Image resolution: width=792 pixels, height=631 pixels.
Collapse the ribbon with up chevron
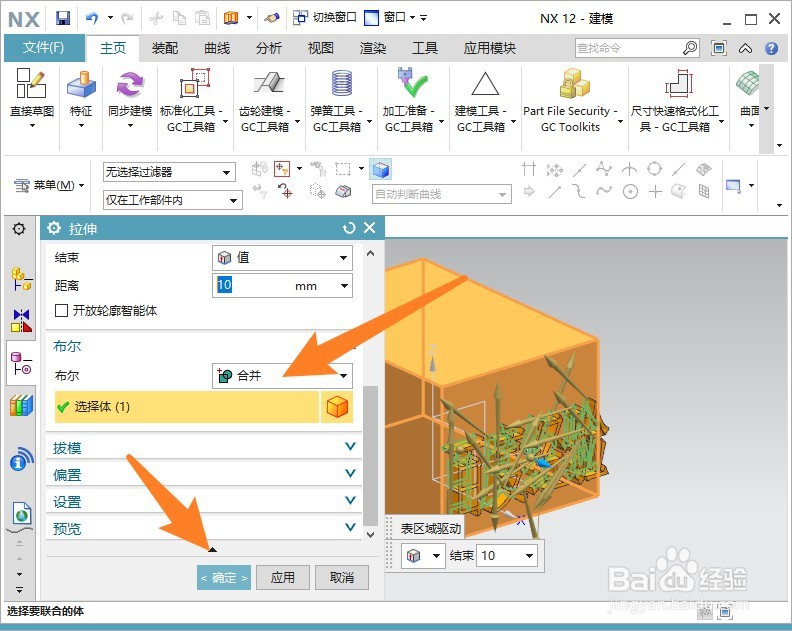tap(745, 48)
